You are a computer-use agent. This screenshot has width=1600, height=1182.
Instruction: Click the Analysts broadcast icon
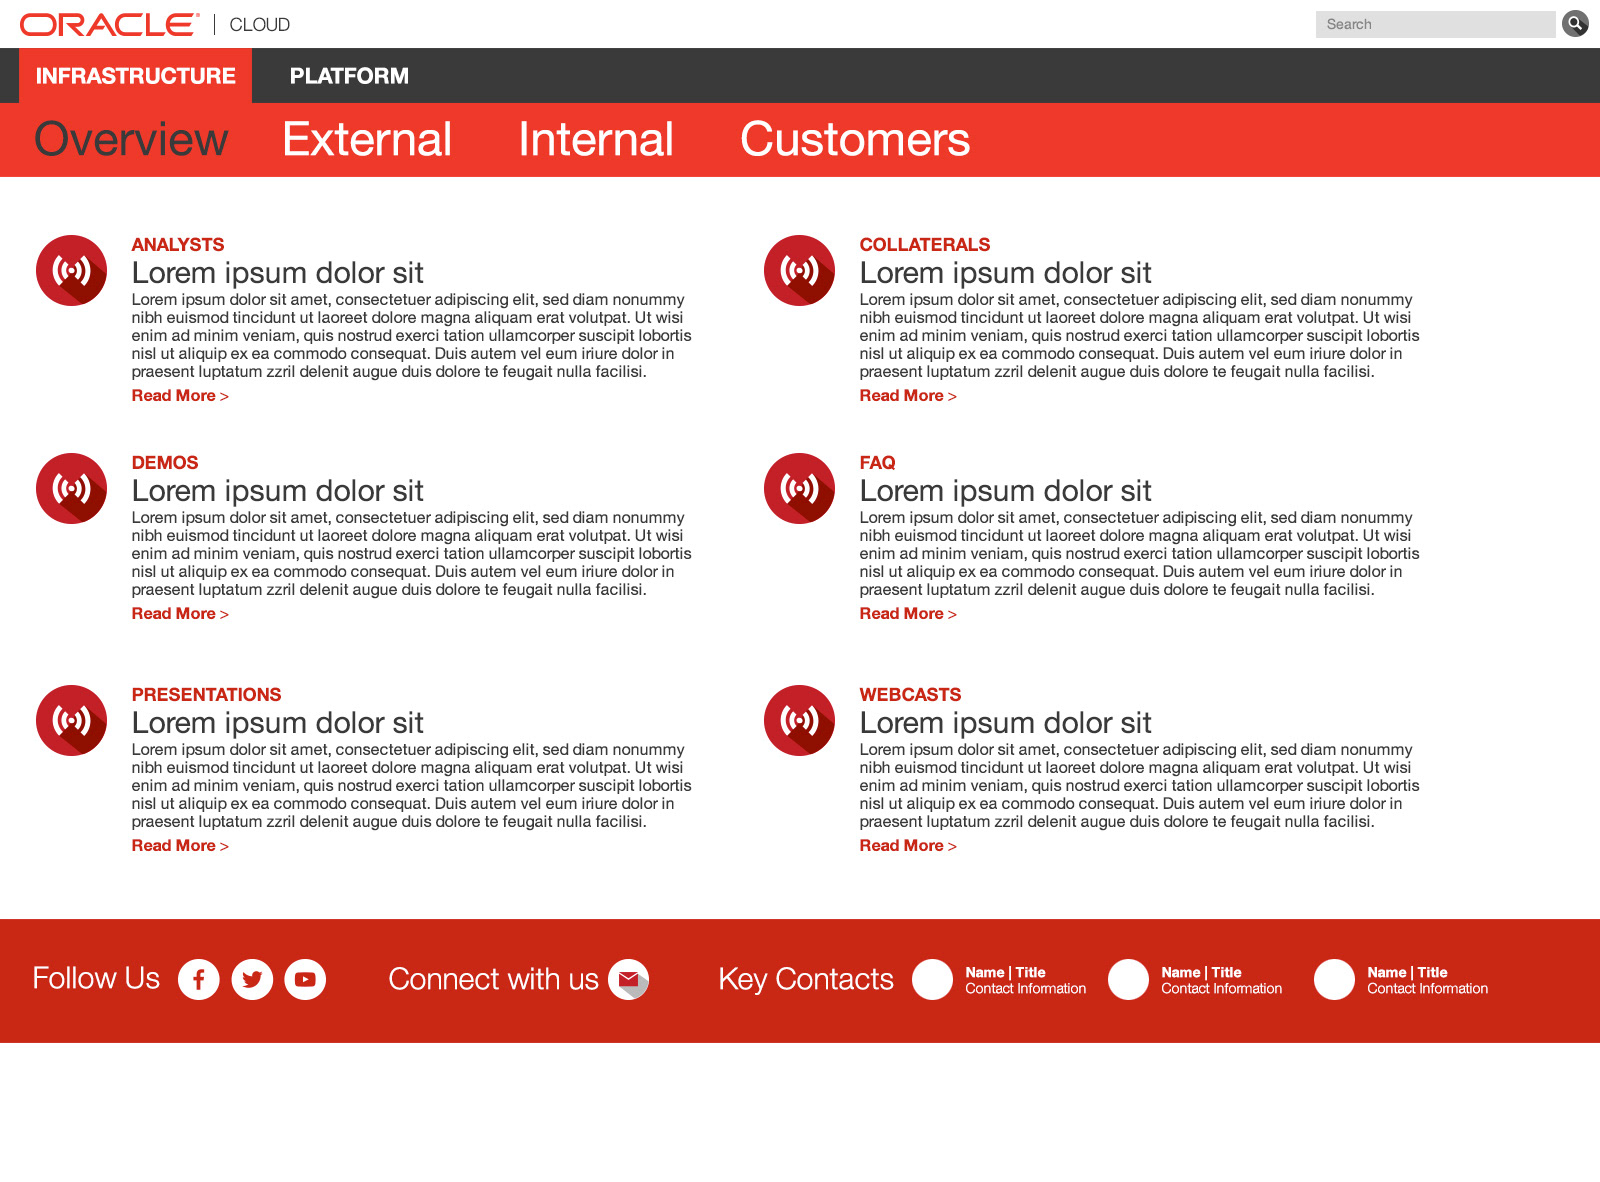(71, 270)
